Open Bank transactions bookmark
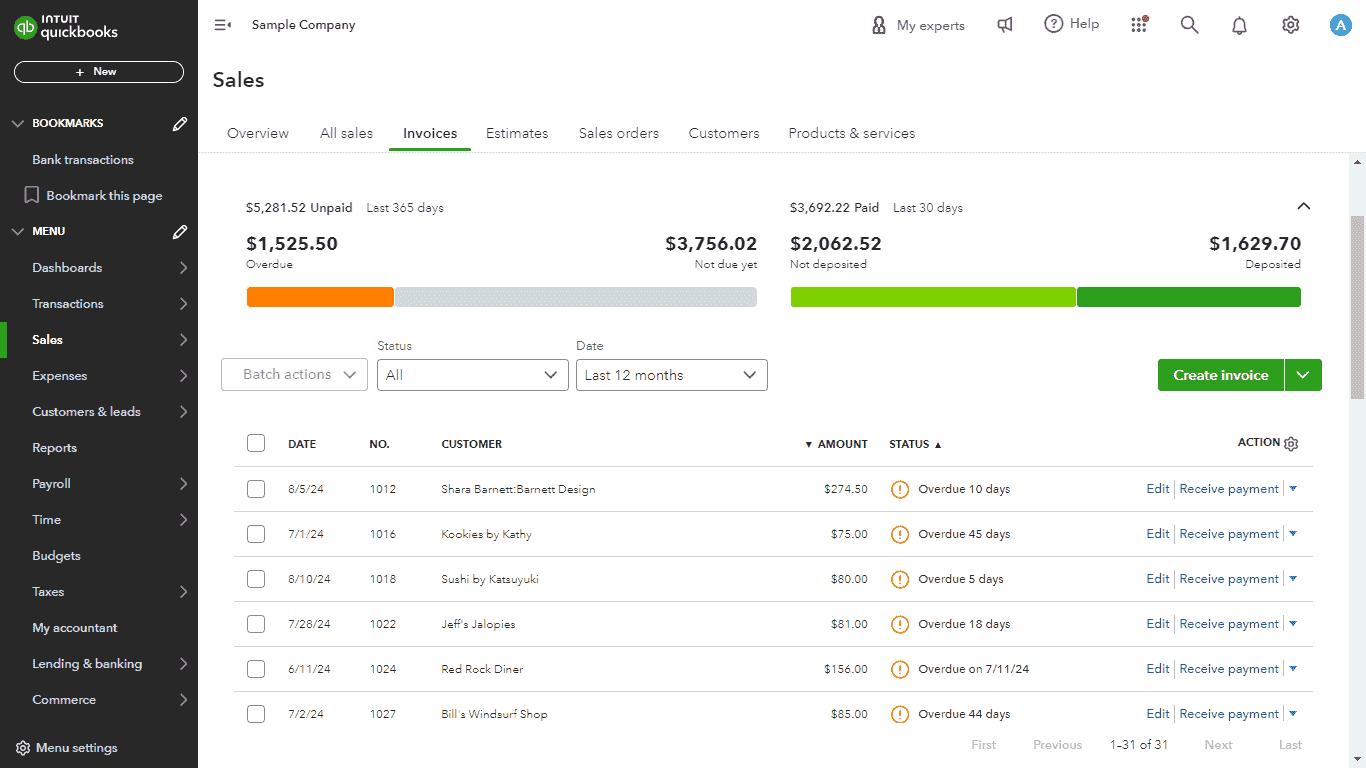Screen dimensions: 1366x768 click(83, 160)
